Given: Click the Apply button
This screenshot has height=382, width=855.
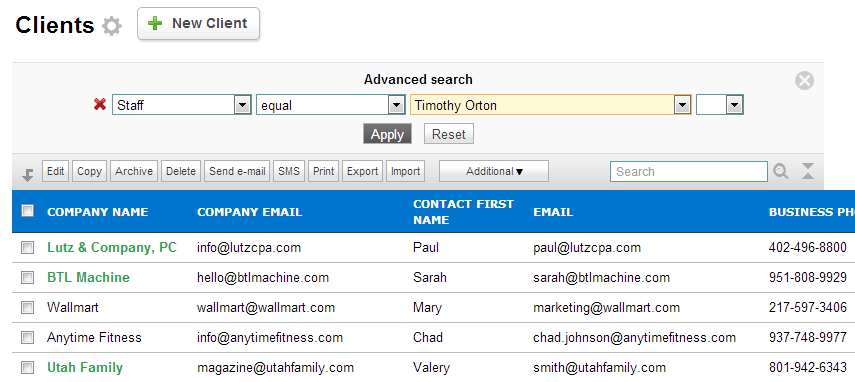Looking at the screenshot, I should (x=387, y=135).
